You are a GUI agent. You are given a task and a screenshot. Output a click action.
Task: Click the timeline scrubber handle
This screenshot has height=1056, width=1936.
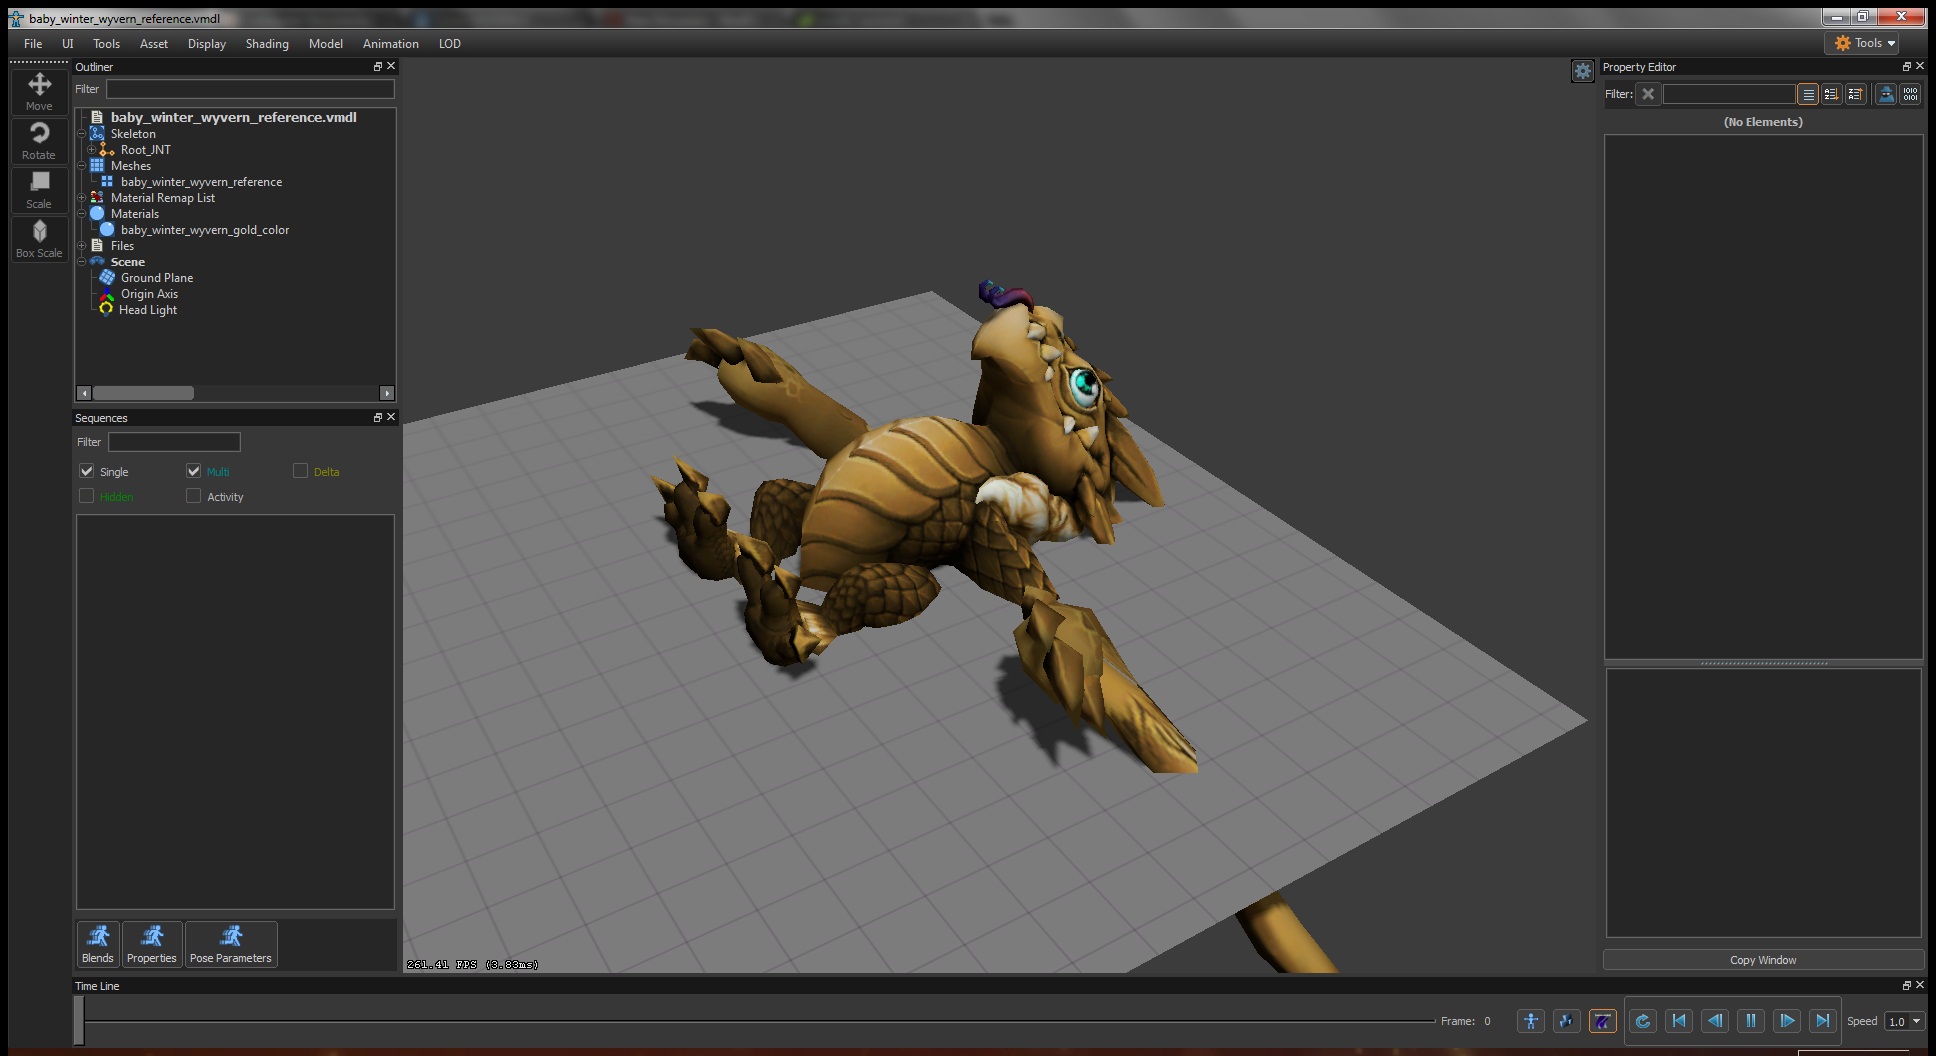[79, 1021]
